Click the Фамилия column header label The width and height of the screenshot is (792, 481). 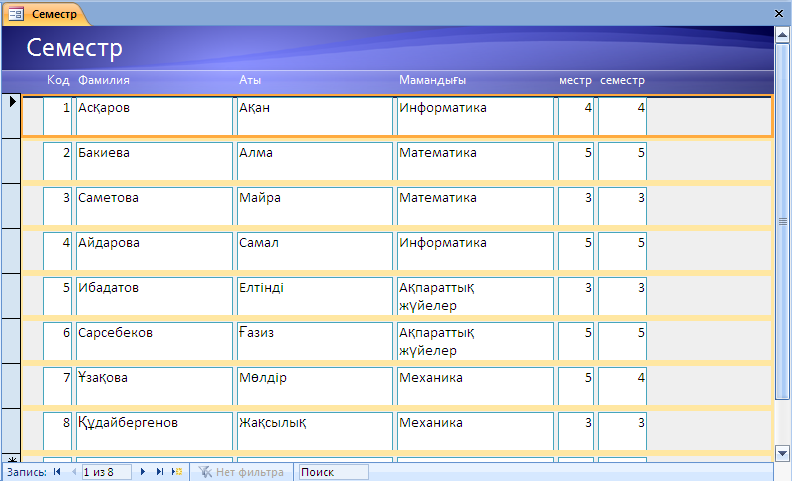pyautogui.click(x=104, y=80)
